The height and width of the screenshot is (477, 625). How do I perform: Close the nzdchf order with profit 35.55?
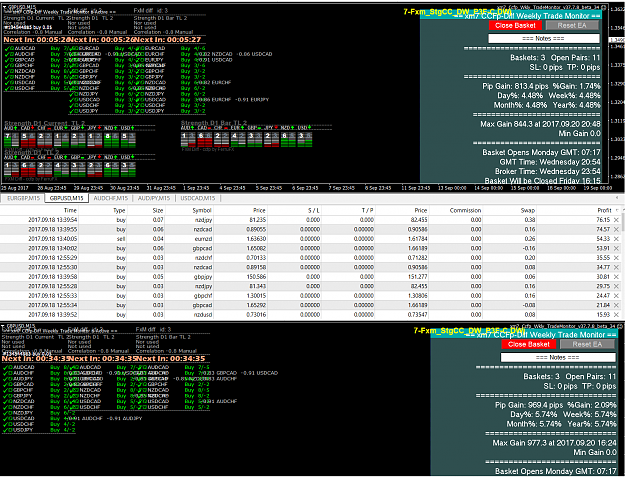[616, 258]
